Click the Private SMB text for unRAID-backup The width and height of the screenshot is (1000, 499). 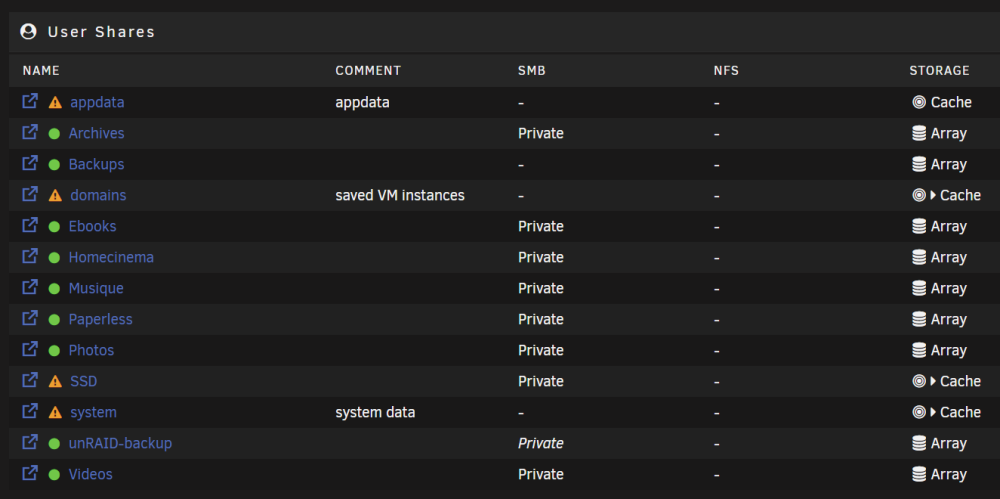point(541,443)
